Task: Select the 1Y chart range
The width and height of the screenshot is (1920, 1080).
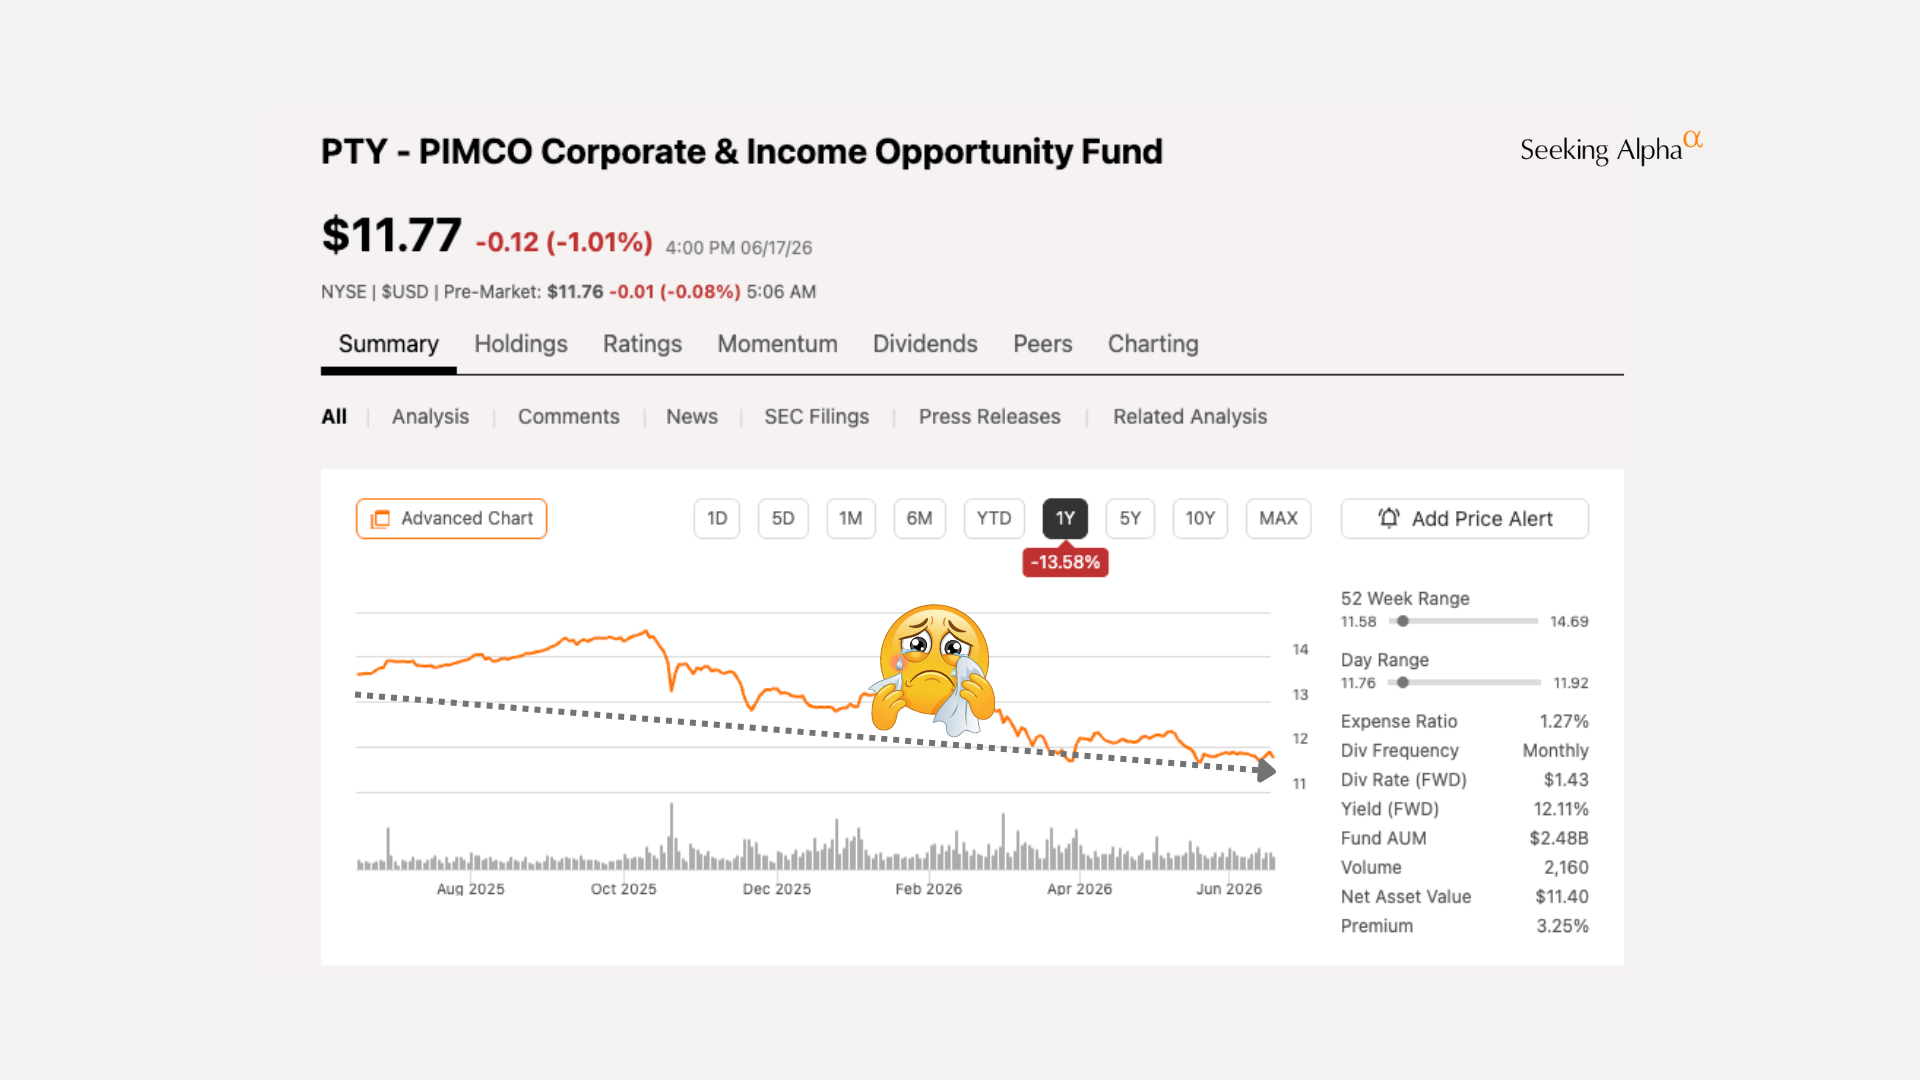Action: [1065, 518]
